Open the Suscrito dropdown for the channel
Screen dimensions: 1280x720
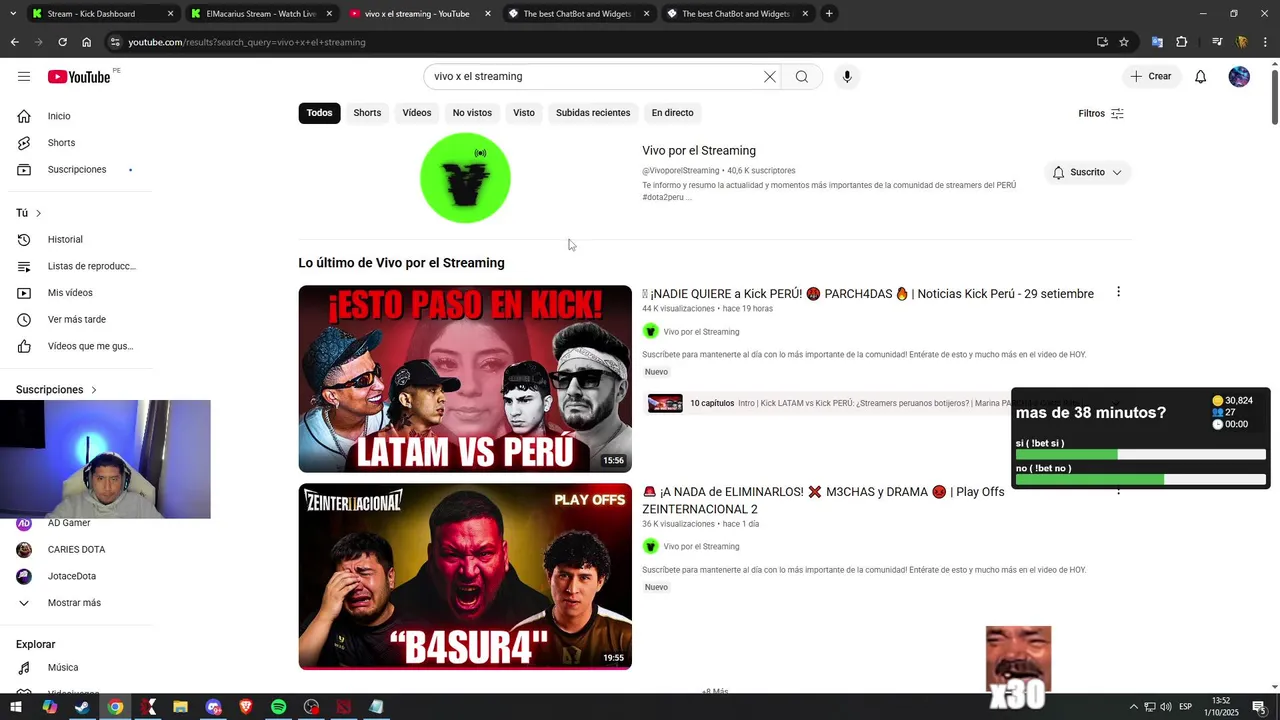point(1087,172)
